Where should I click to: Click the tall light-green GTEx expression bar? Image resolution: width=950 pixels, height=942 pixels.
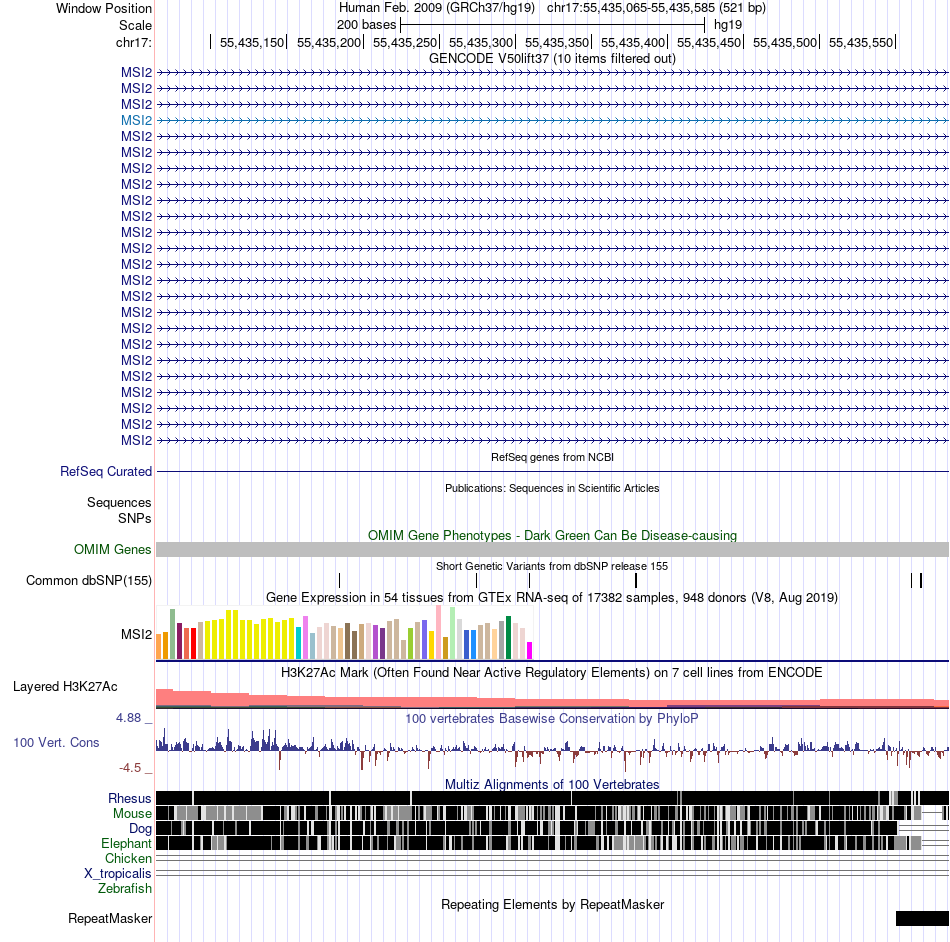(x=452, y=633)
